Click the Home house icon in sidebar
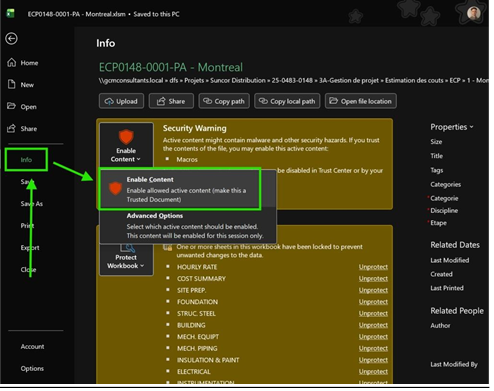This screenshot has height=391, width=494. pyautogui.click(x=11, y=63)
